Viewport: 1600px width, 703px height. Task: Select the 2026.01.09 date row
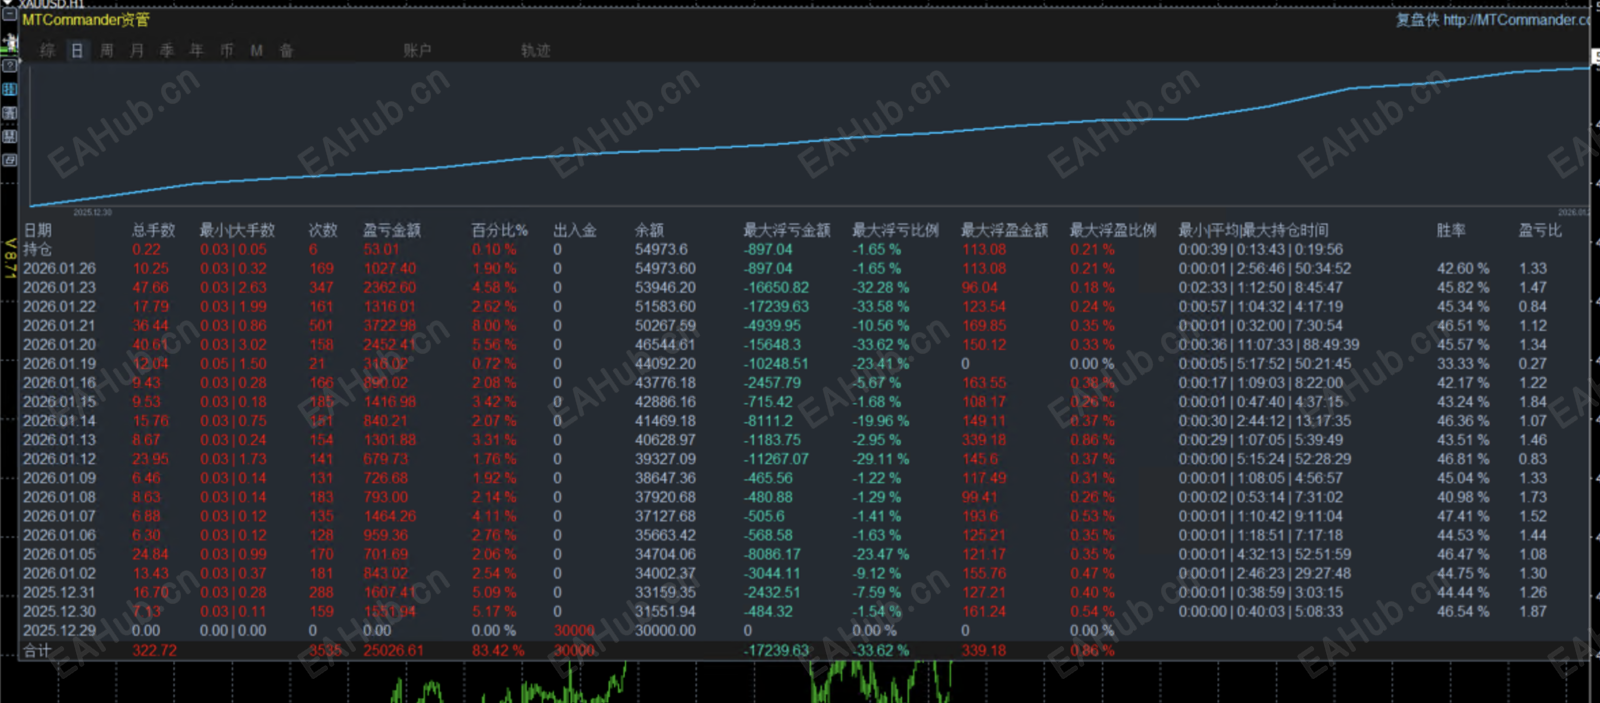(x=60, y=478)
